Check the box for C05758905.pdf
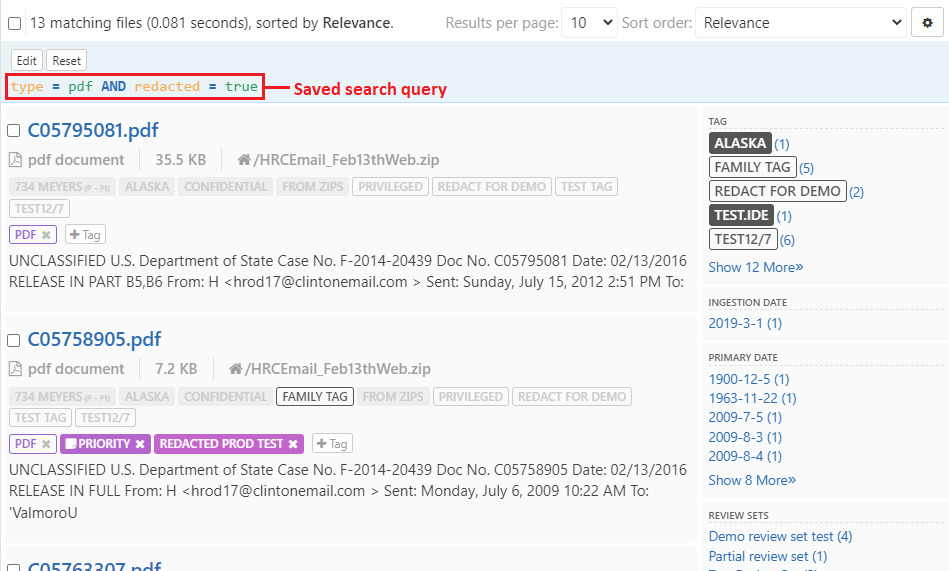Image resolution: width=949 pixels, height=571 pixels. pos(13,340)
